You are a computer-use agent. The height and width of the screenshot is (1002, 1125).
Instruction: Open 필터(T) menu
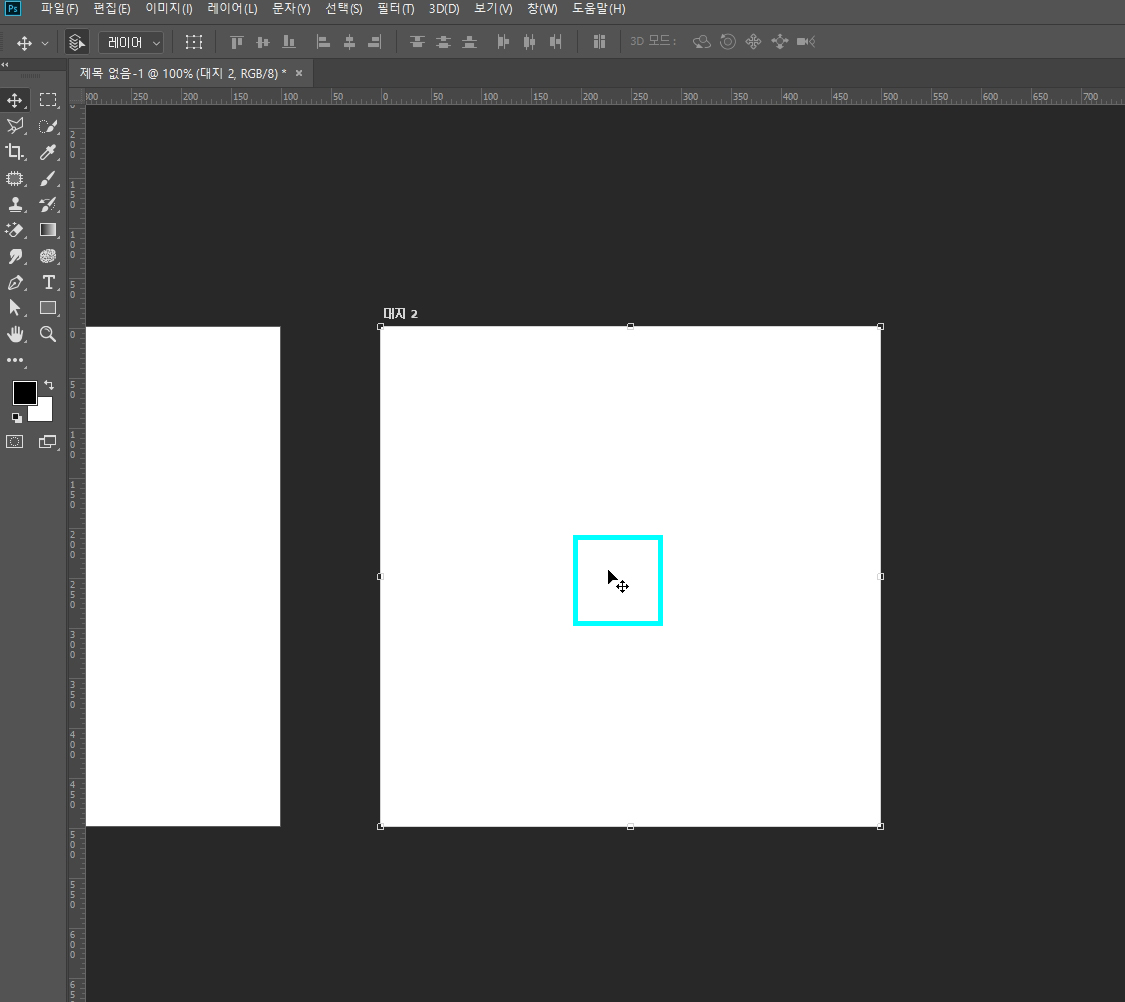point(396,9)
